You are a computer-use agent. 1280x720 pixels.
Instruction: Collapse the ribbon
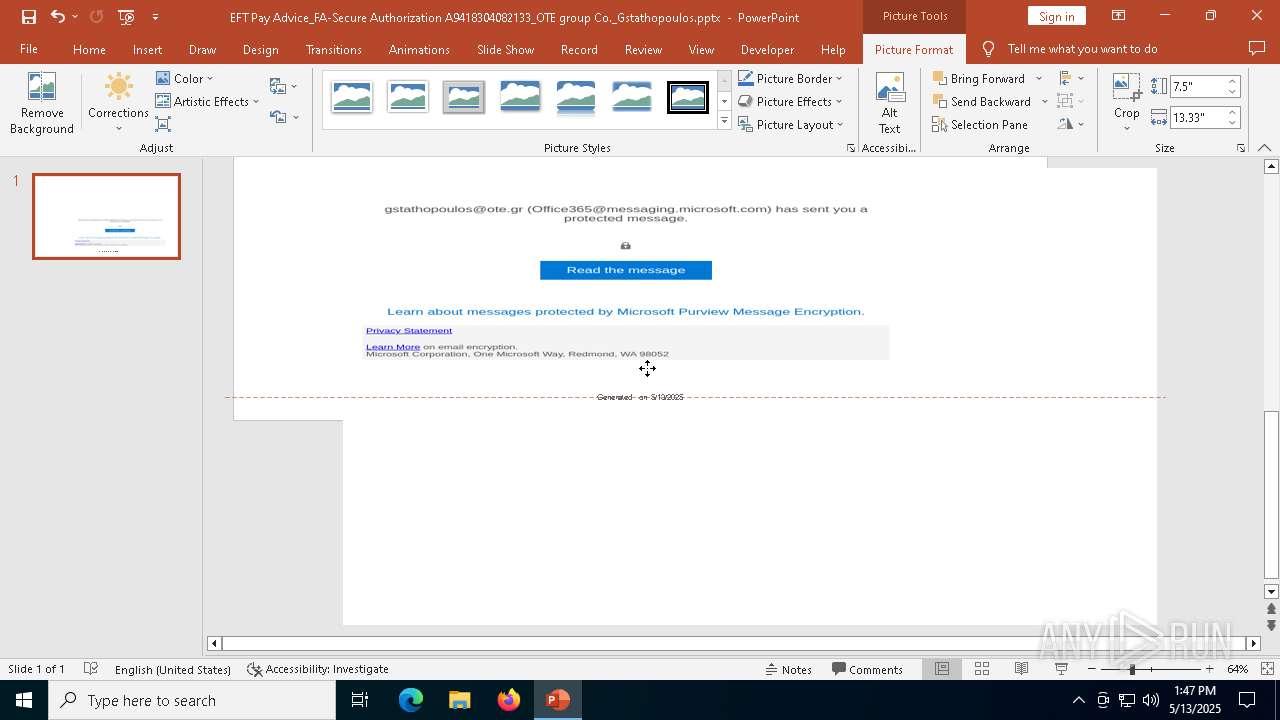coord(1265,148)
